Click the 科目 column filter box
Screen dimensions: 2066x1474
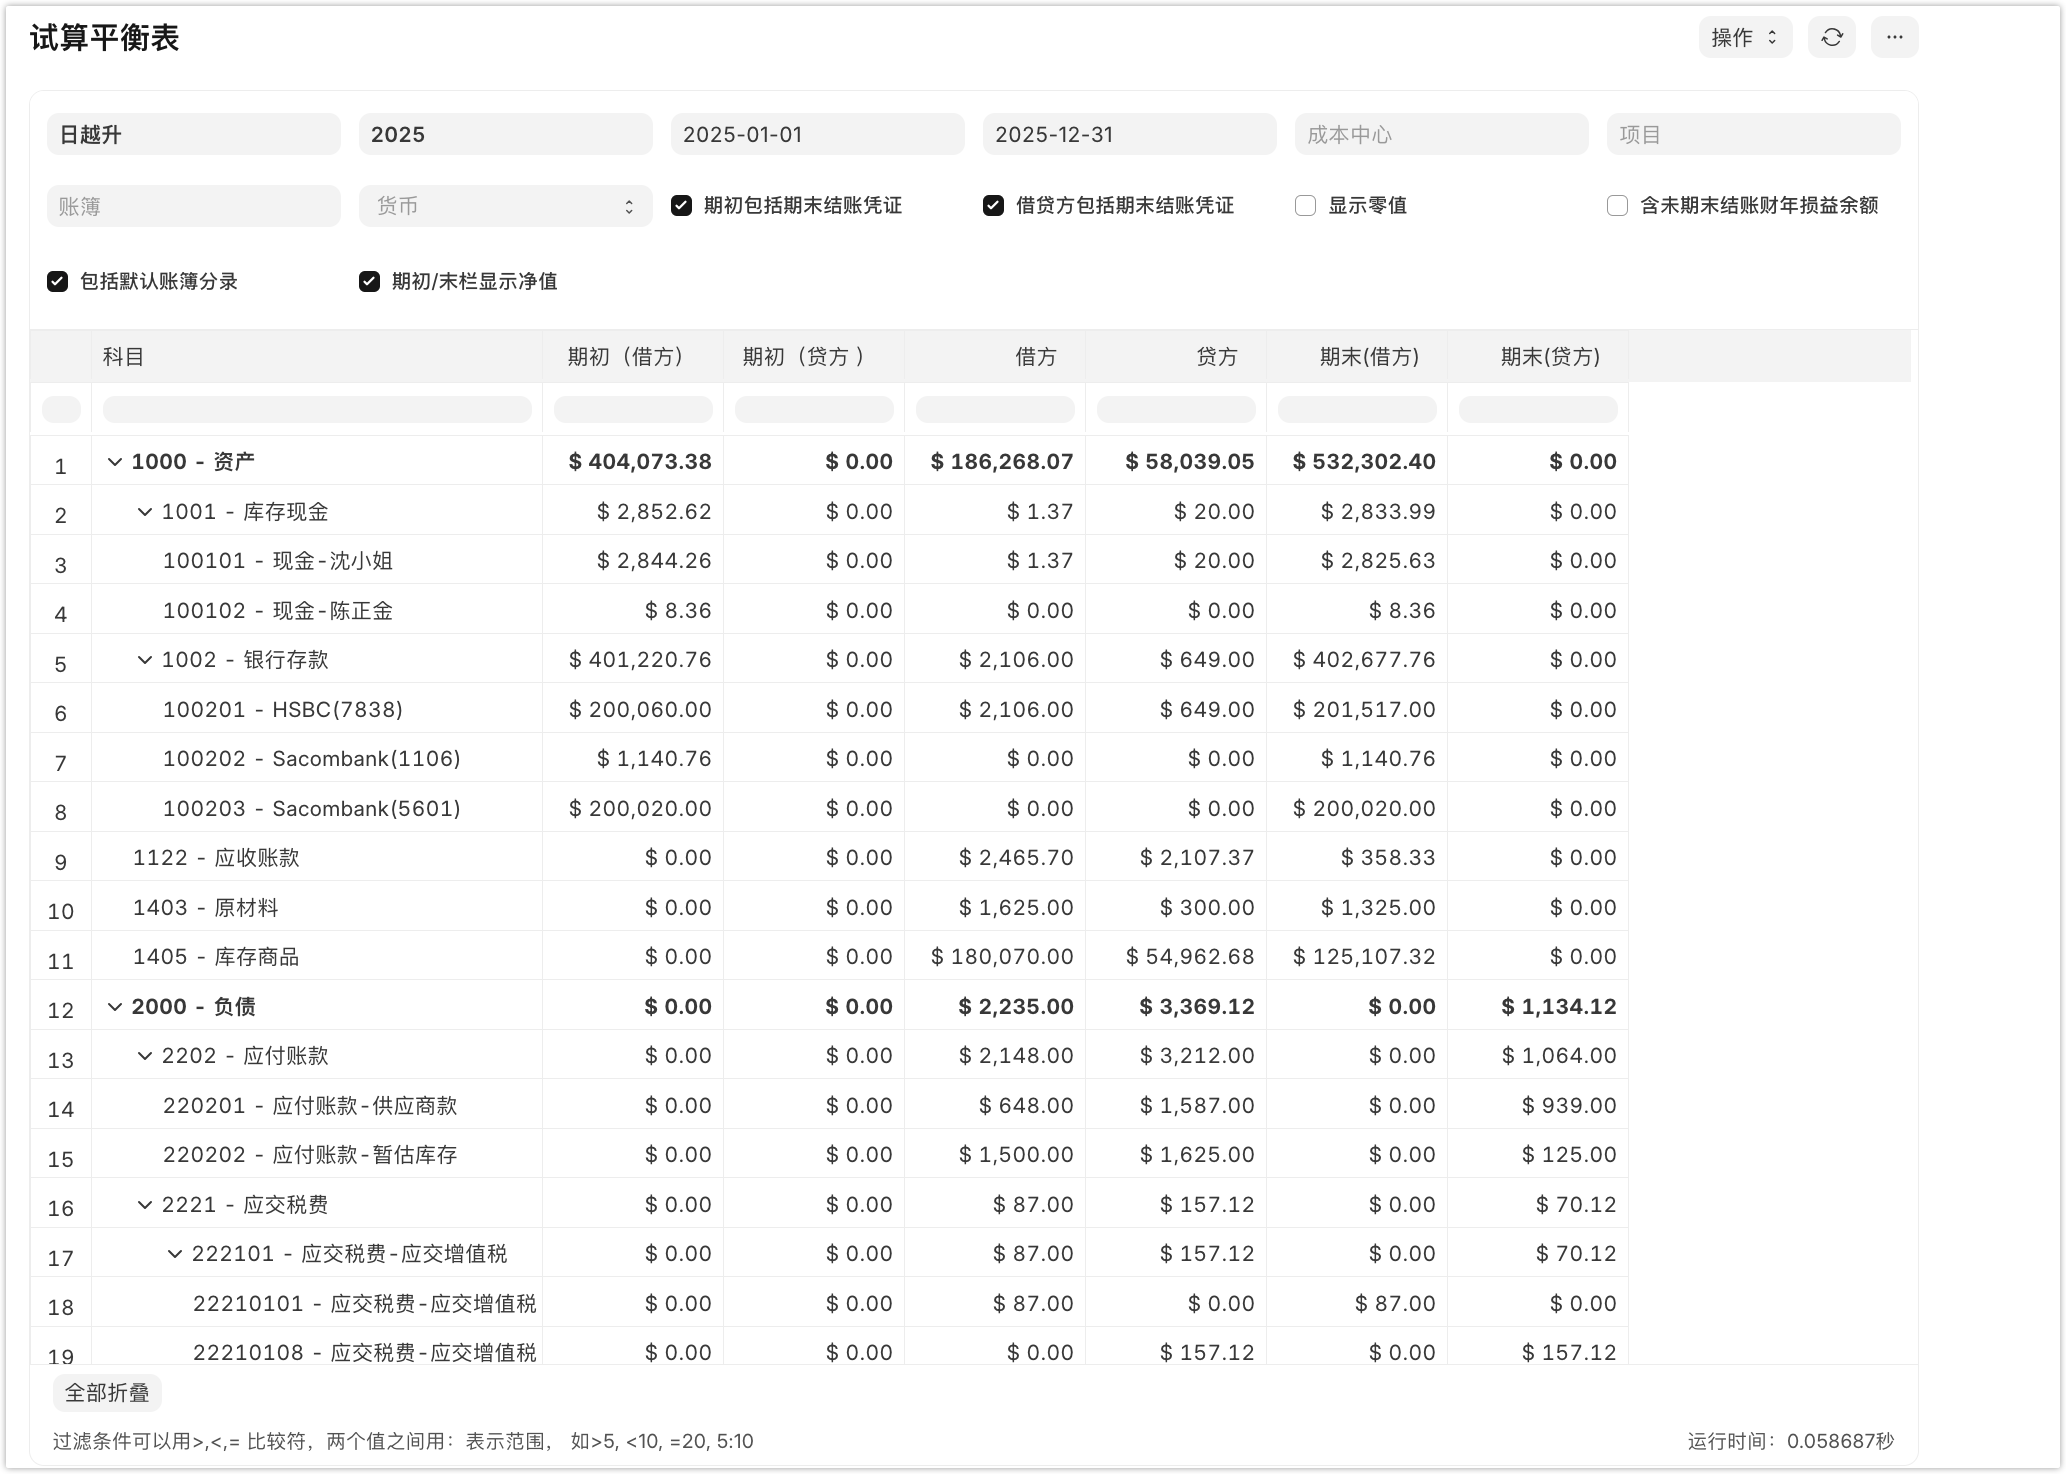[x=316, y=409]
